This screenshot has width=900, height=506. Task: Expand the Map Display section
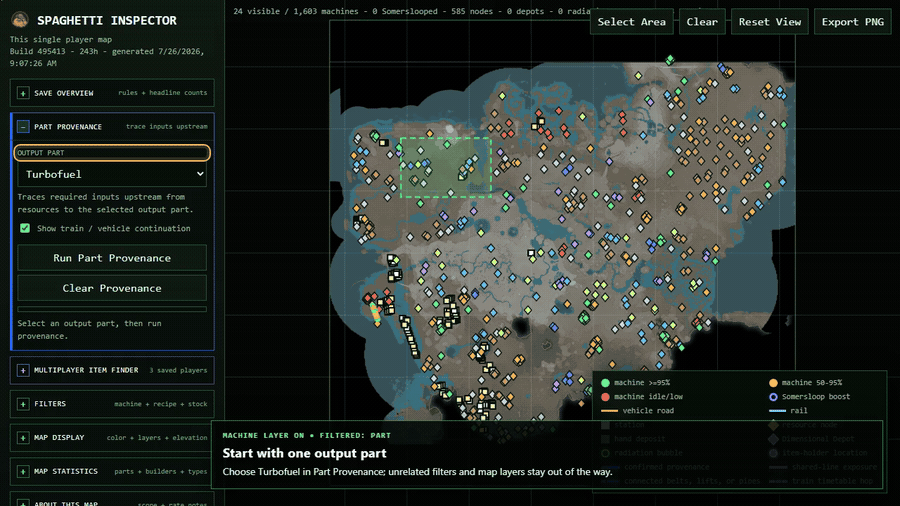[23, 438]
